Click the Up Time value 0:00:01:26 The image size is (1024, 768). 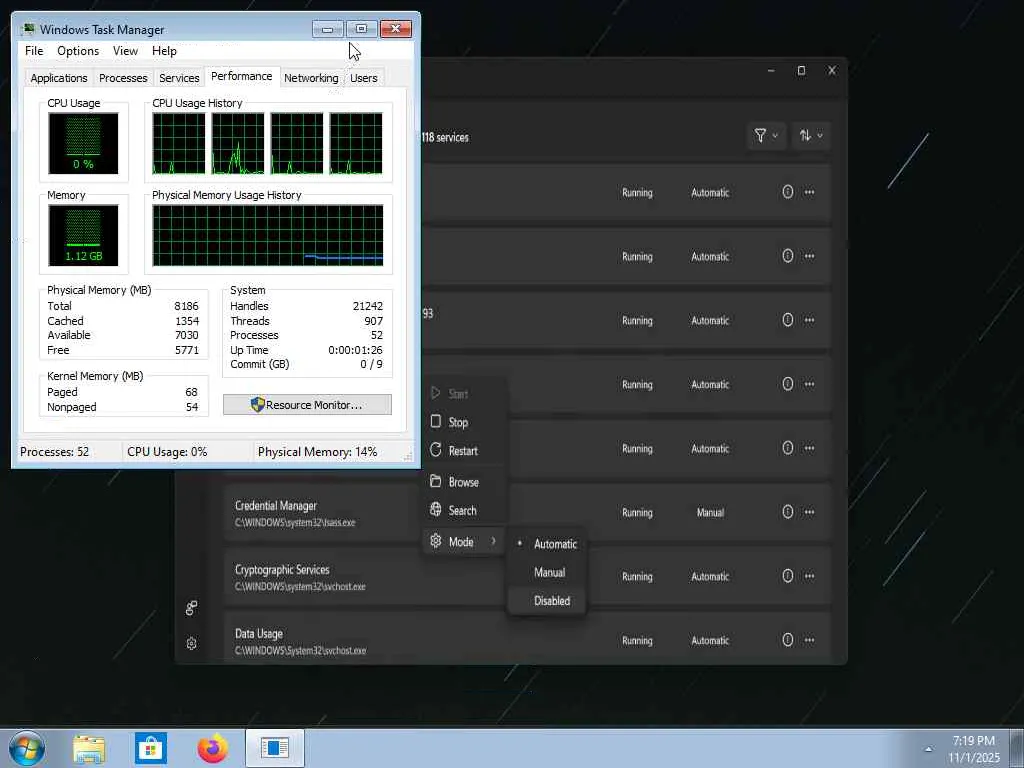(x=355, y=350)
